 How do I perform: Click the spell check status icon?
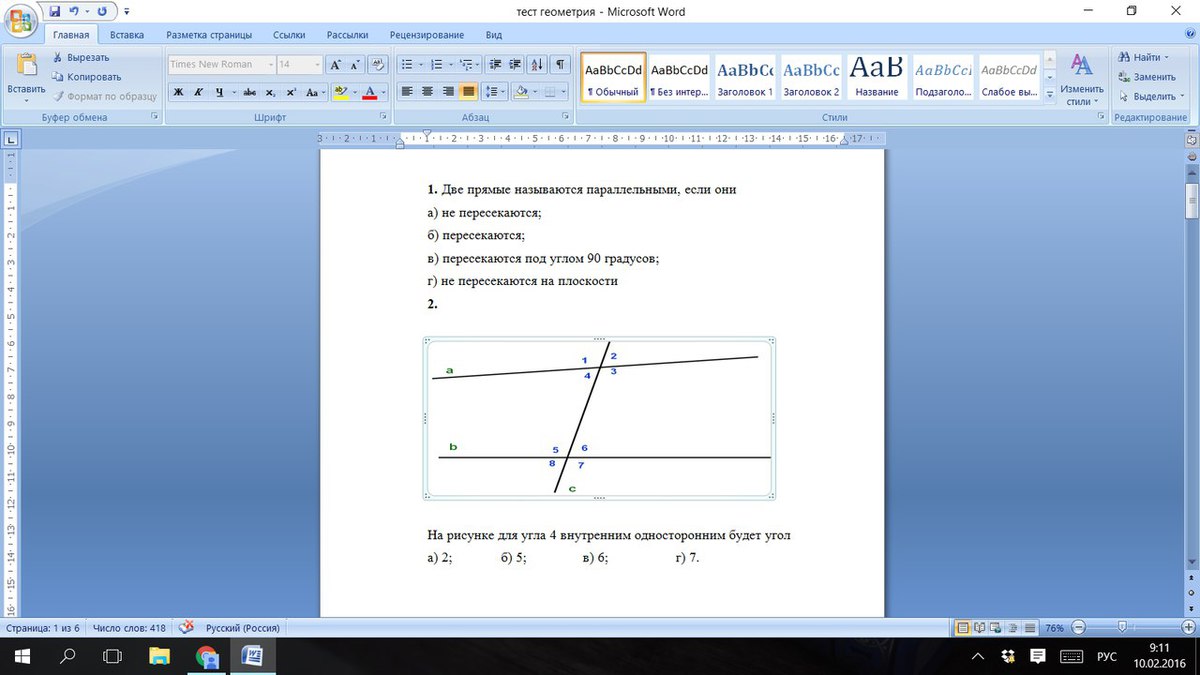186,628
